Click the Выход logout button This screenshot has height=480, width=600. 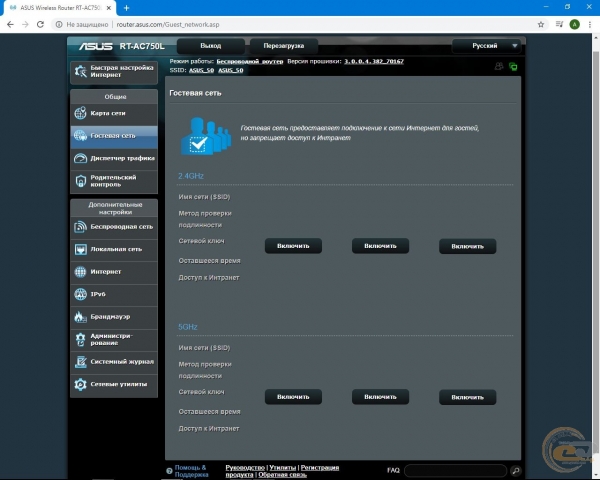click(210, 45)
